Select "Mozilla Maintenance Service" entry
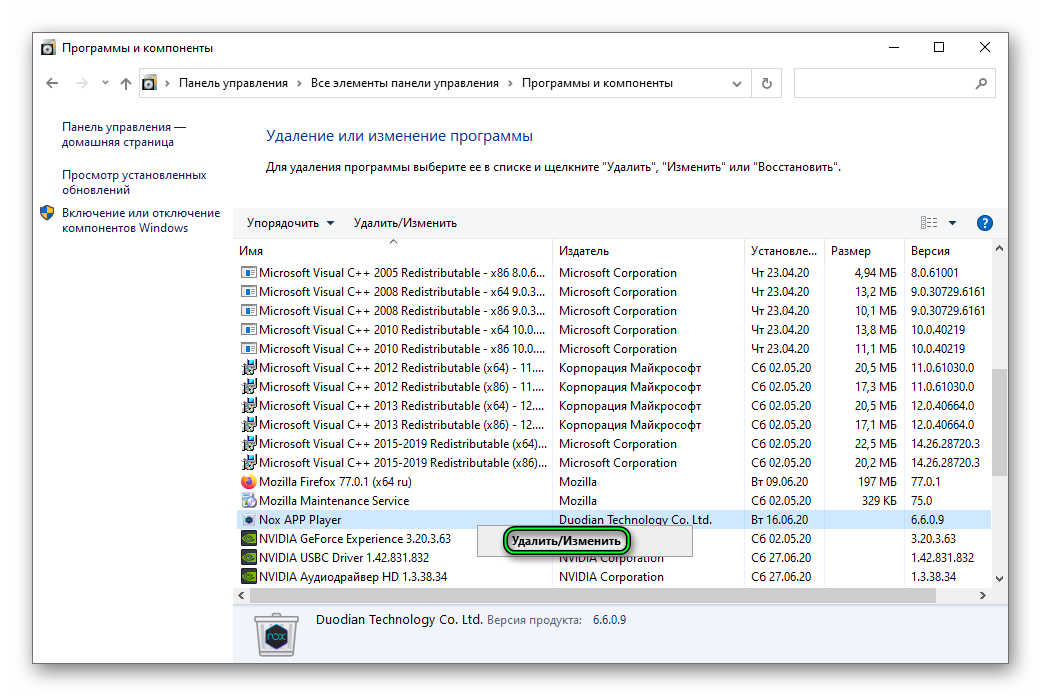The width and height of the screenshot is (1041, 696). click(334, 501)
